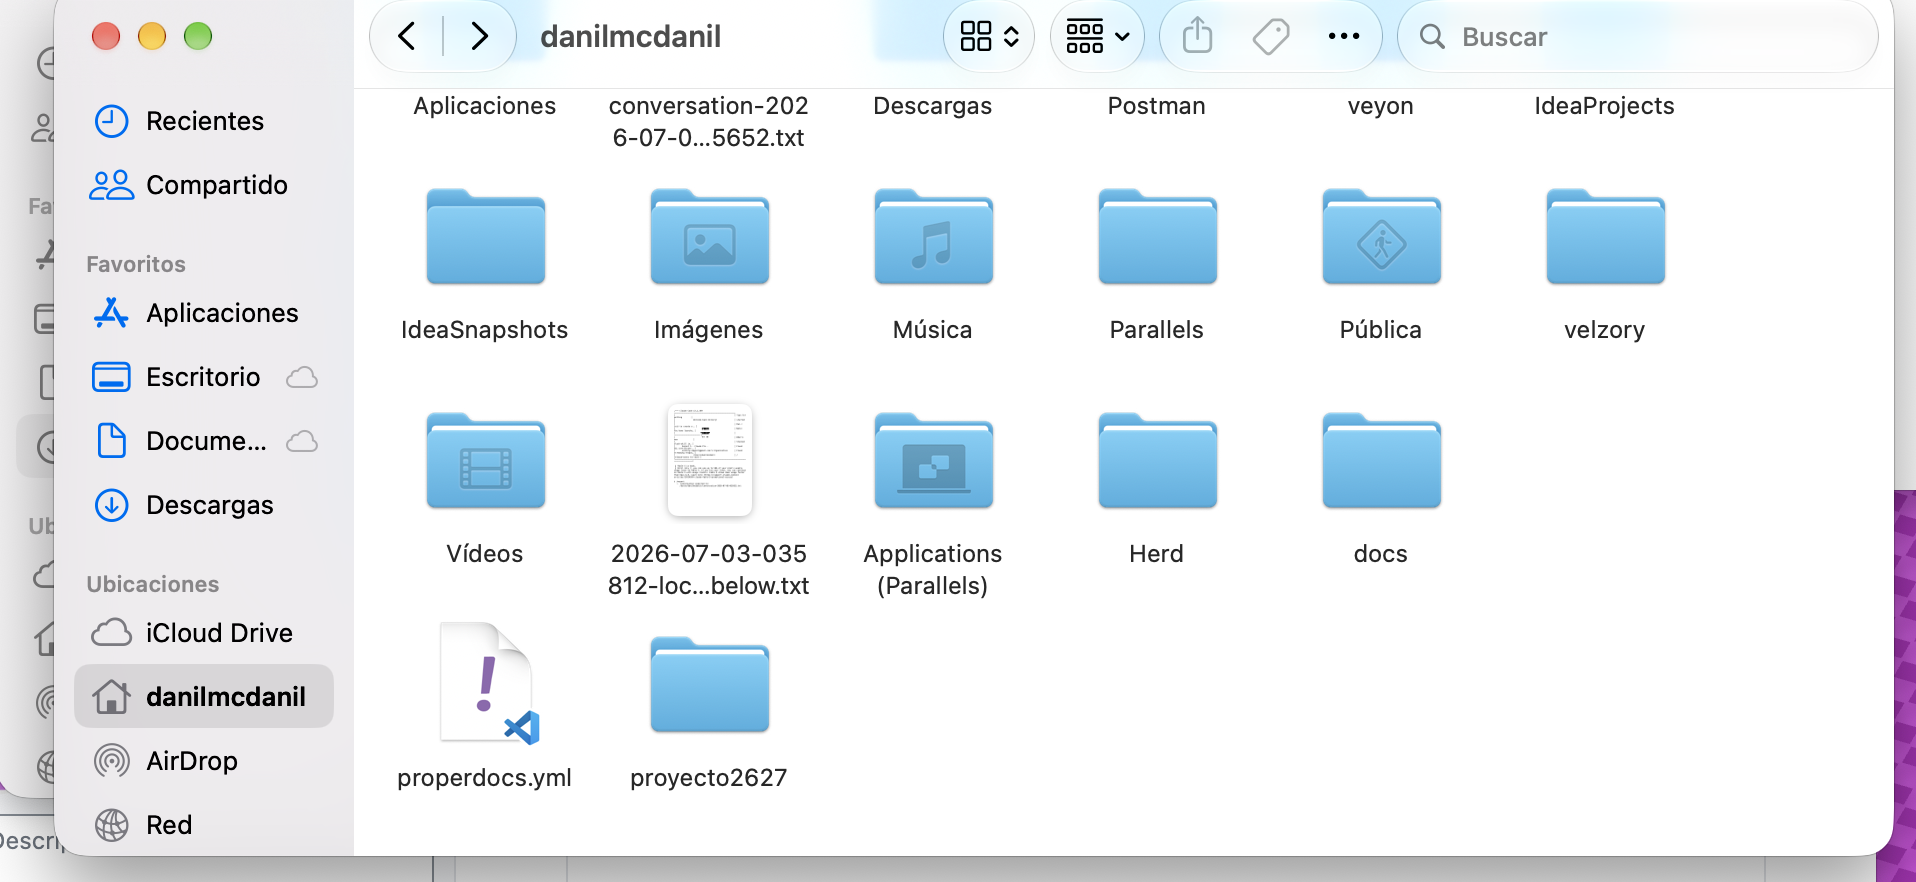
Task: Click the red close window button
Action: click(106, 37)
